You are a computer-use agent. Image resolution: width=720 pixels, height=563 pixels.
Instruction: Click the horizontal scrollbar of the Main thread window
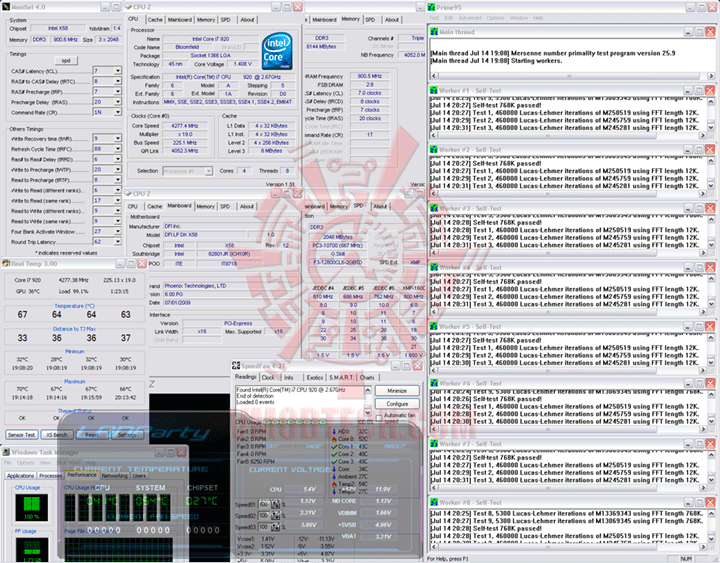pyautogui.click(x=572, y=76)
